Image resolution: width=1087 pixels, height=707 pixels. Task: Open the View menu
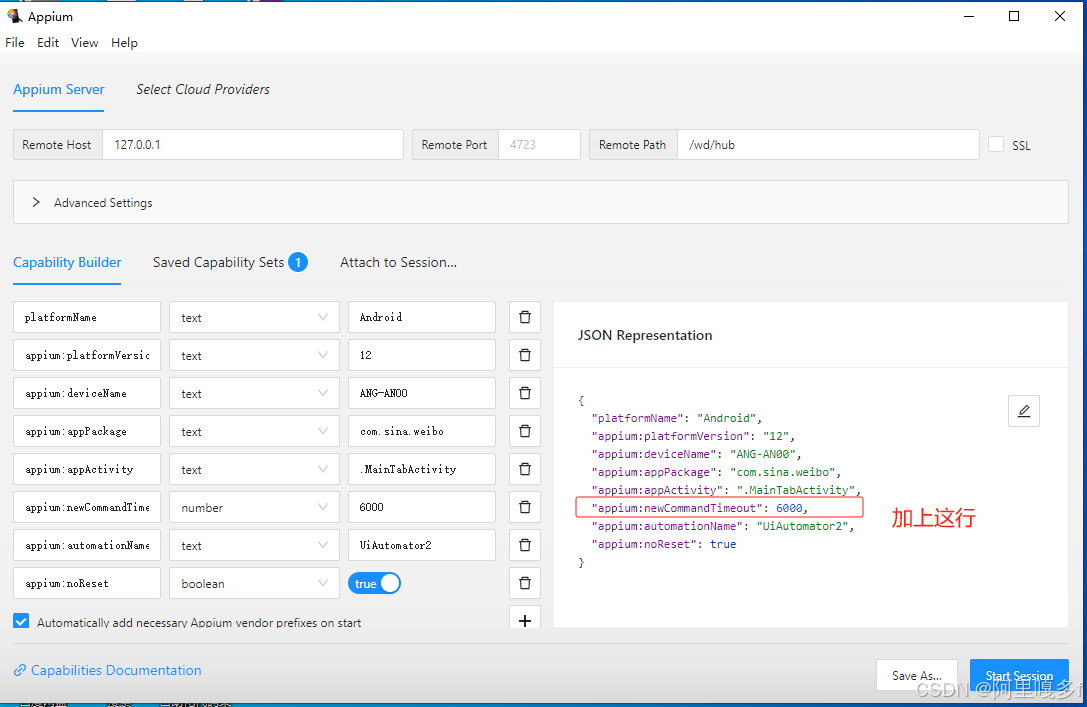pyautogui.click(x=85, y=42)
